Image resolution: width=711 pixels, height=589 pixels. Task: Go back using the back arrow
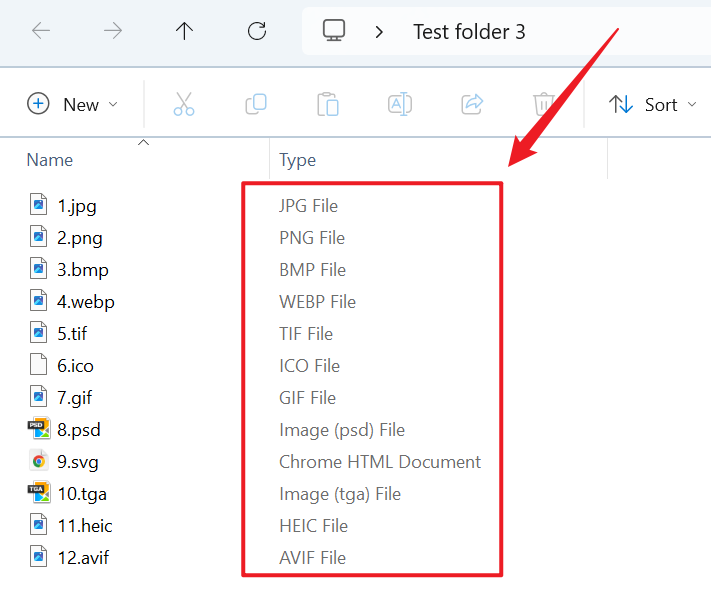click(x=41, y=31)
